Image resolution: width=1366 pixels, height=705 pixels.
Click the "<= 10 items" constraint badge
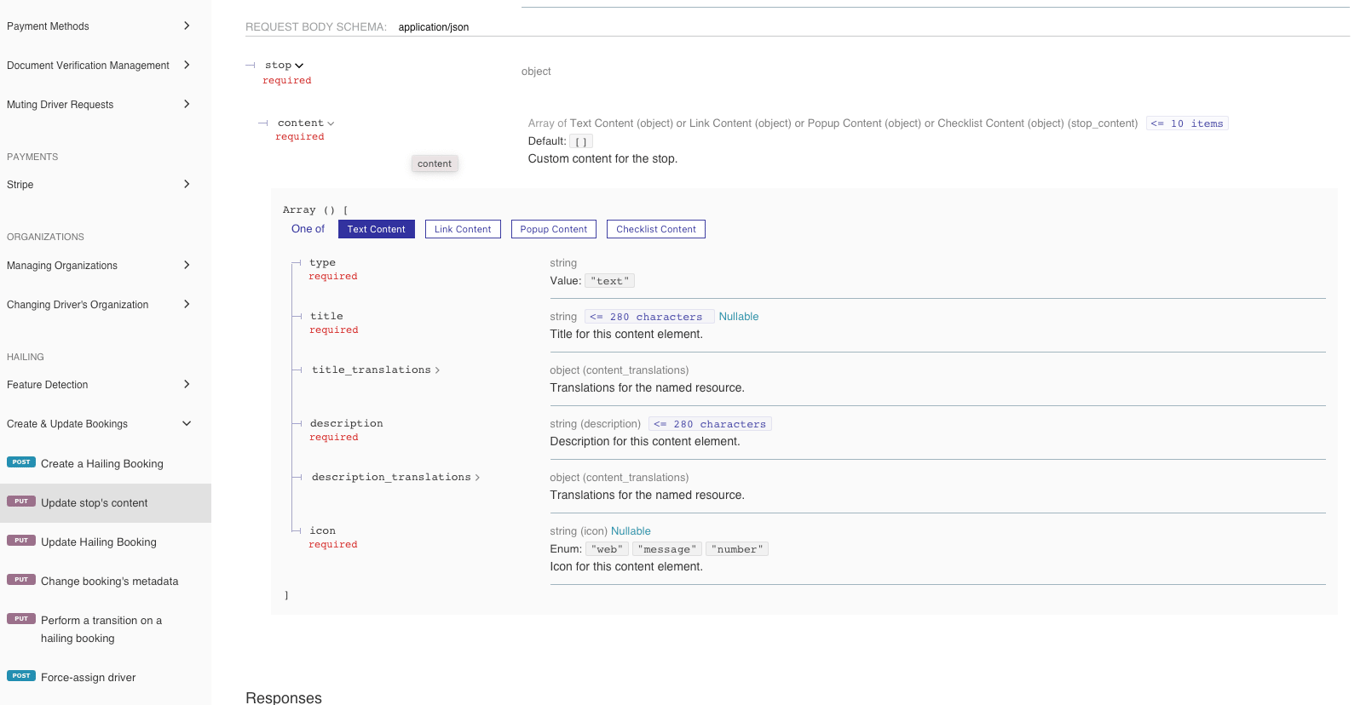pos(1187,123)
